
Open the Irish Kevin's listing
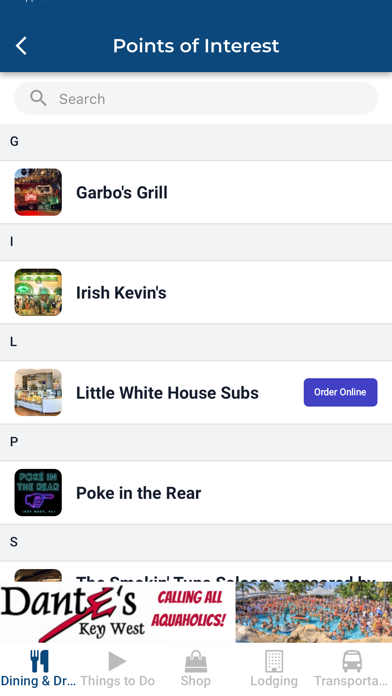(x=196, y=293)
